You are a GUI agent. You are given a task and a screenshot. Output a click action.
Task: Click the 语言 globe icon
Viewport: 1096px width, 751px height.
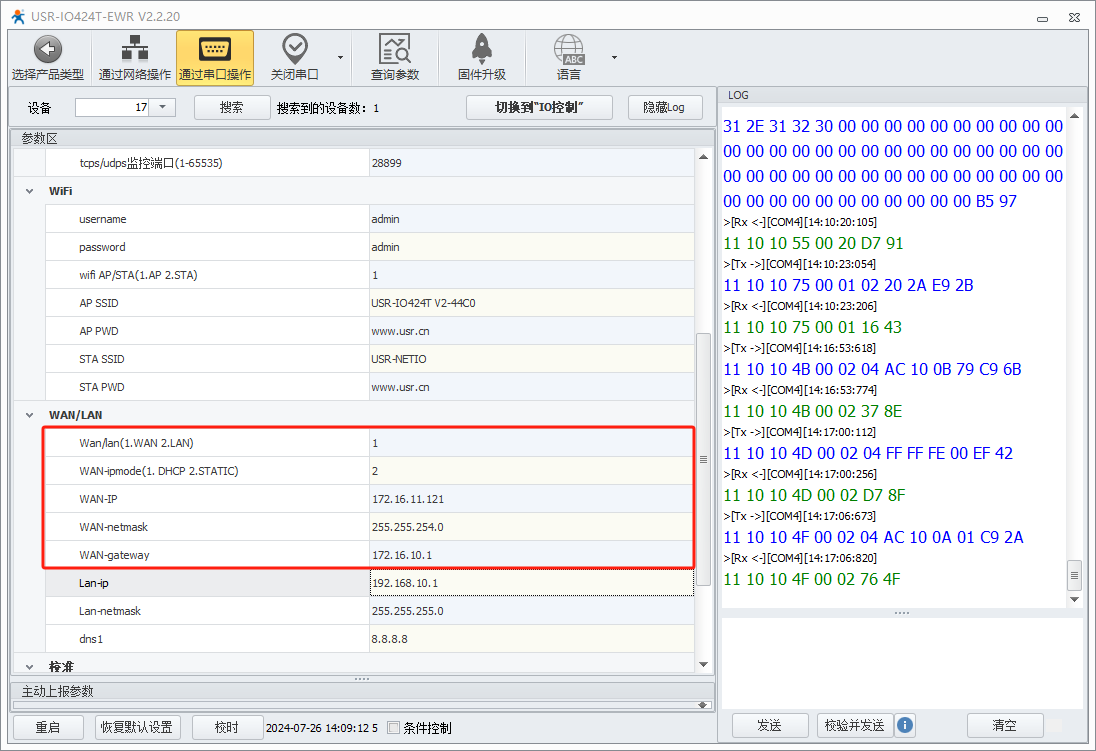coord(569,49)
